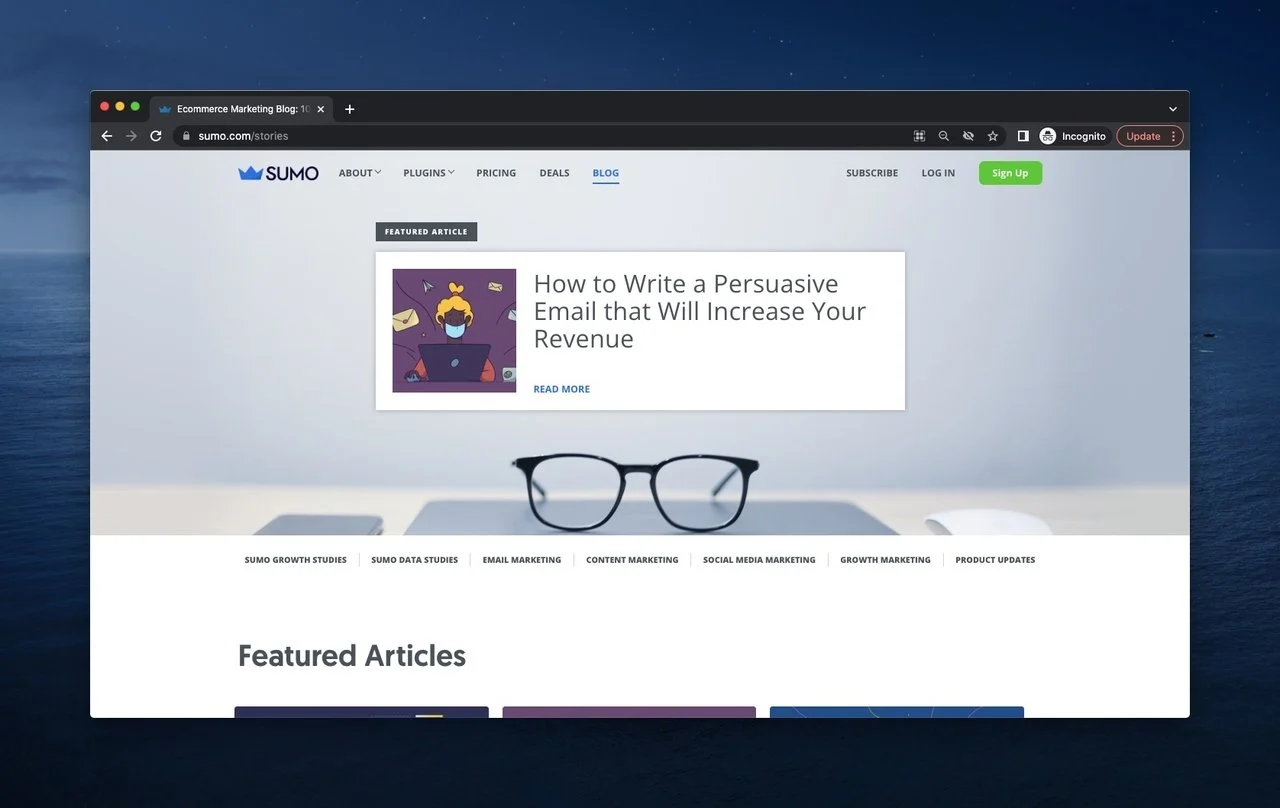1280x808 pixels.
Task: Reload the page with the refresh icon
Action: click(x=156, y=136)
